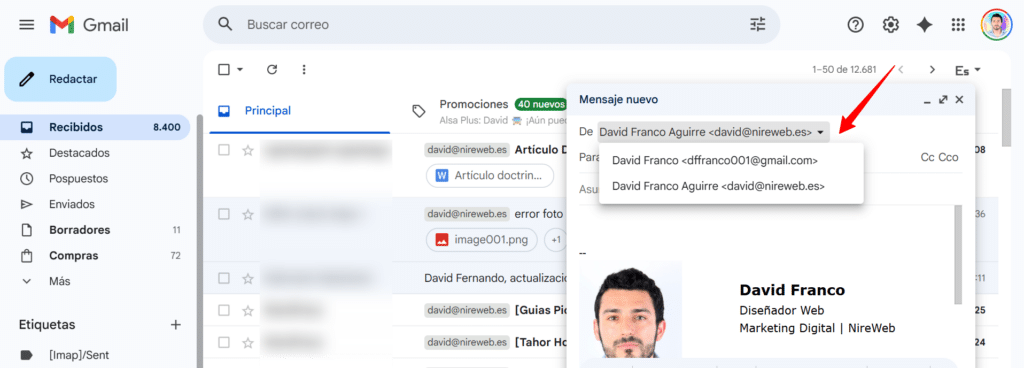The image size is (1024, 368).
Task: Click the signature profile photo
Action: [630, 311]
